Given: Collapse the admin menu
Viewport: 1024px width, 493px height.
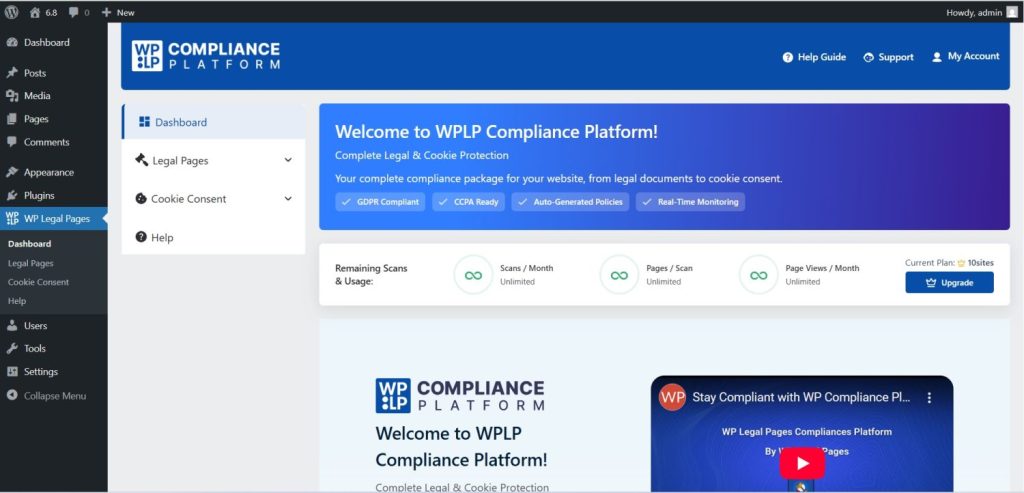Looking at the screenshot, I should (54, 396).
